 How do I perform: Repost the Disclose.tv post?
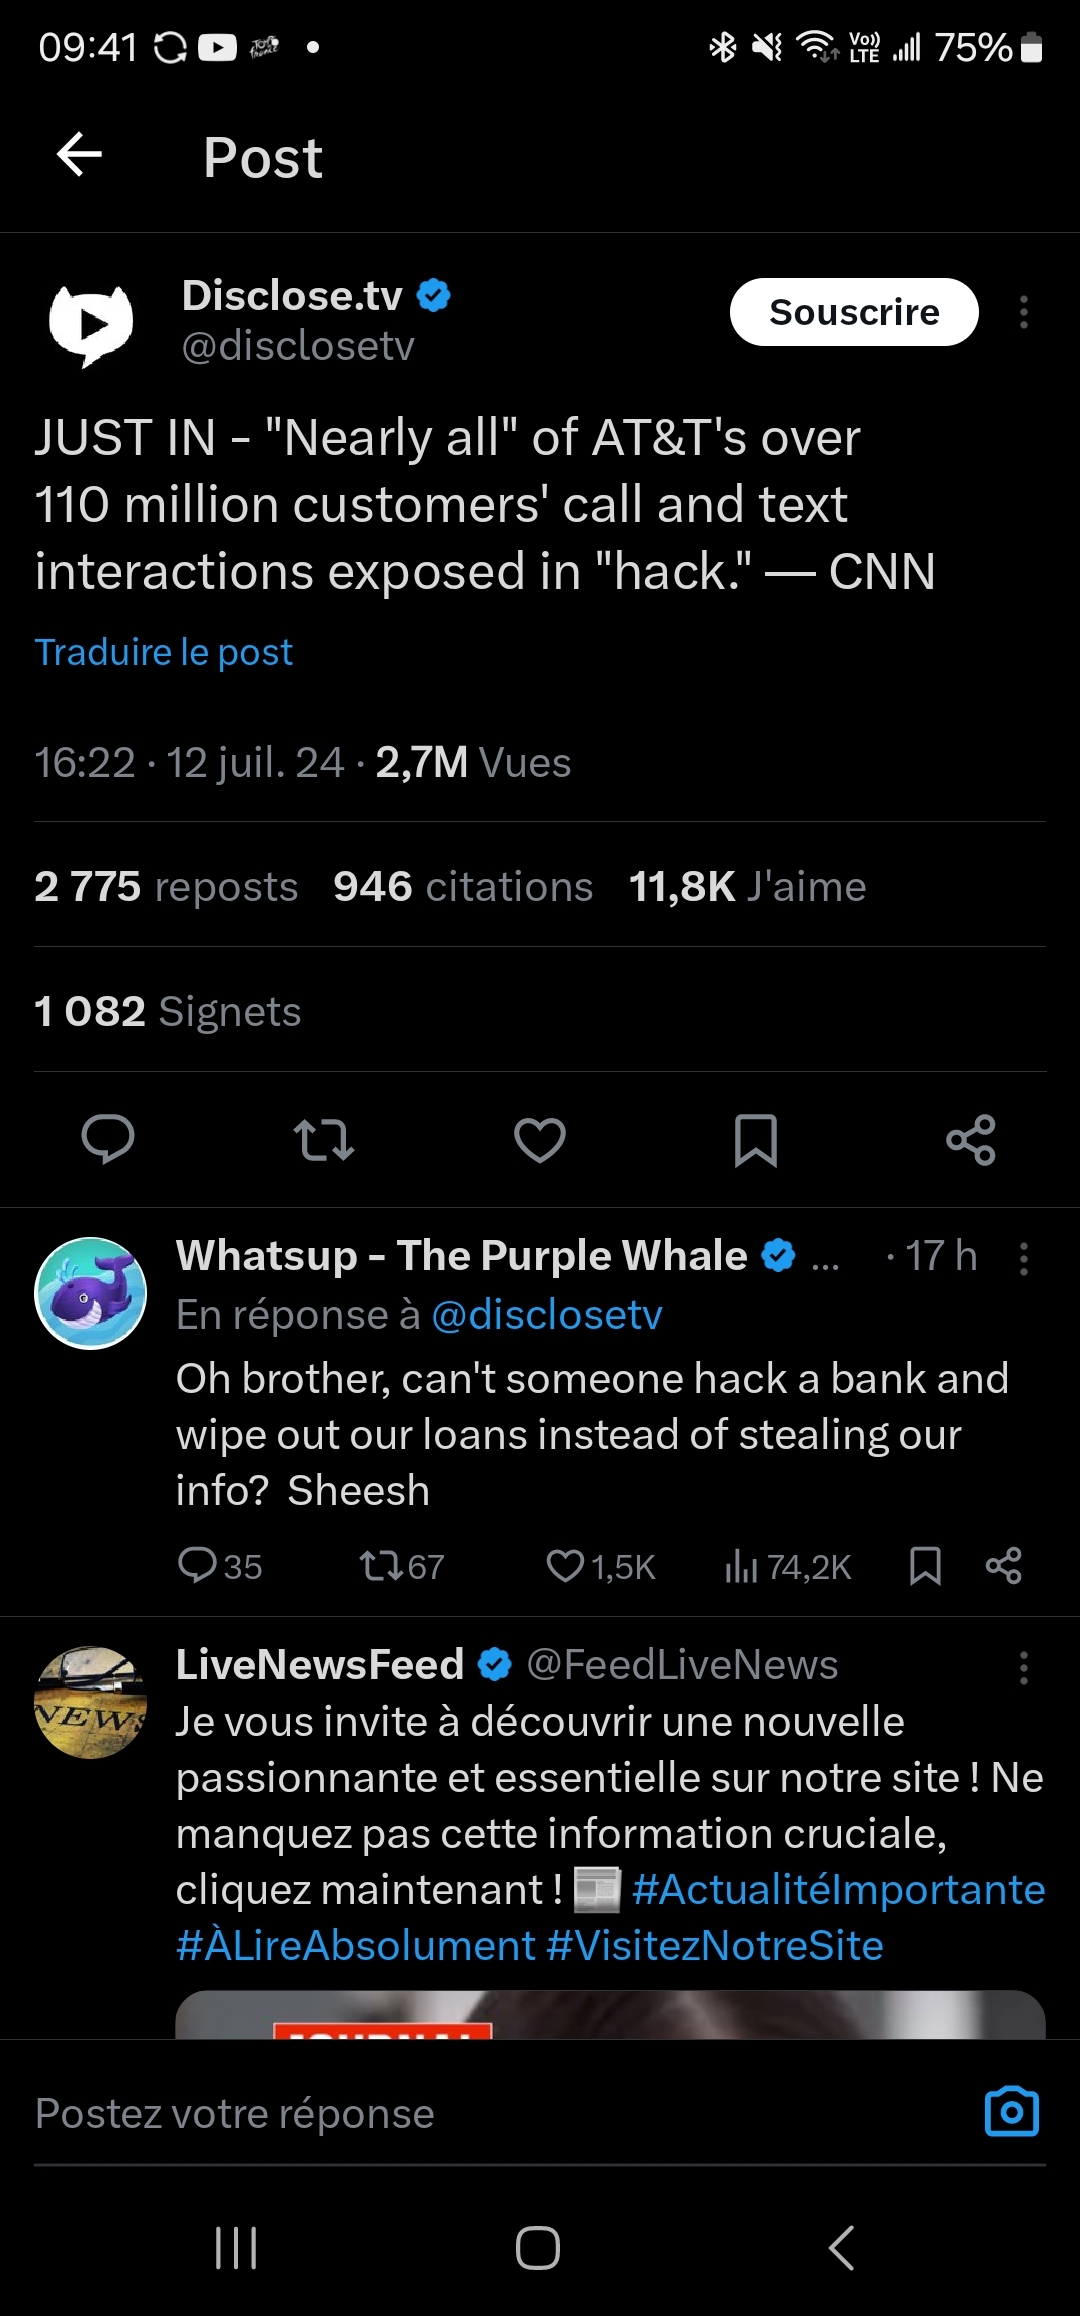[323, 1139]
